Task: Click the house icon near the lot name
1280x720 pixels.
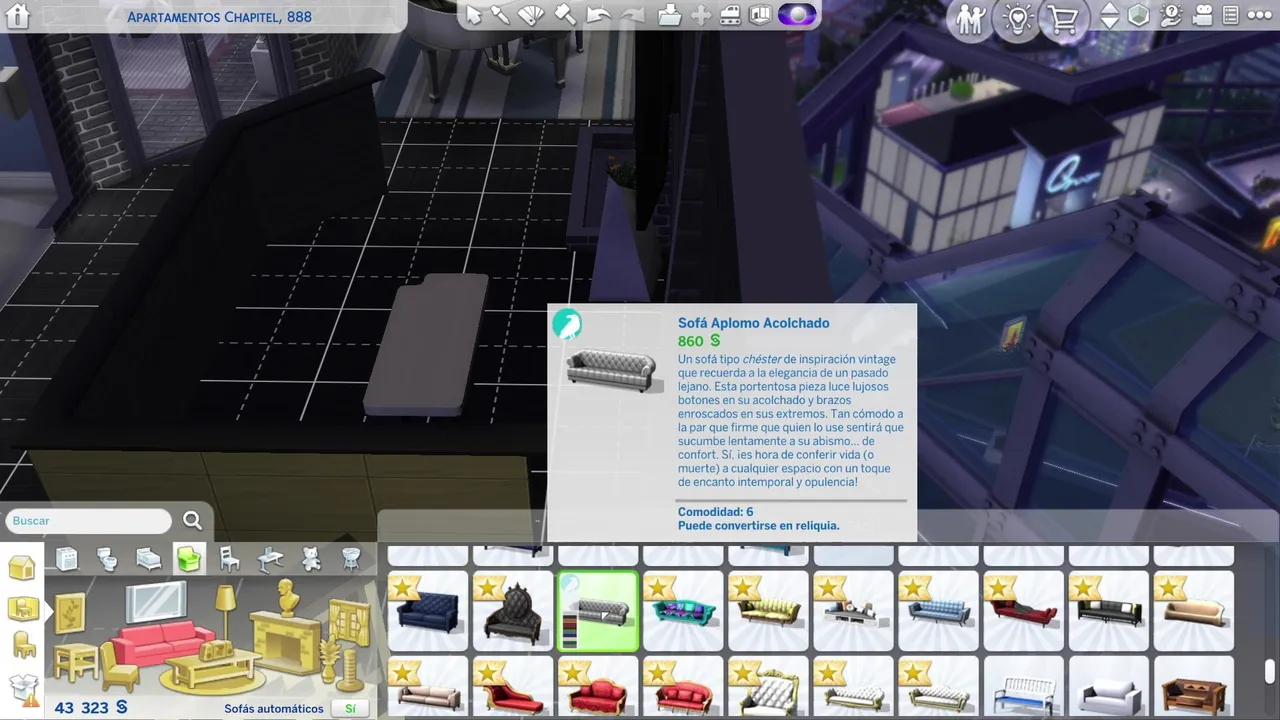Action: pyautogui.click(x=18, y=16)
